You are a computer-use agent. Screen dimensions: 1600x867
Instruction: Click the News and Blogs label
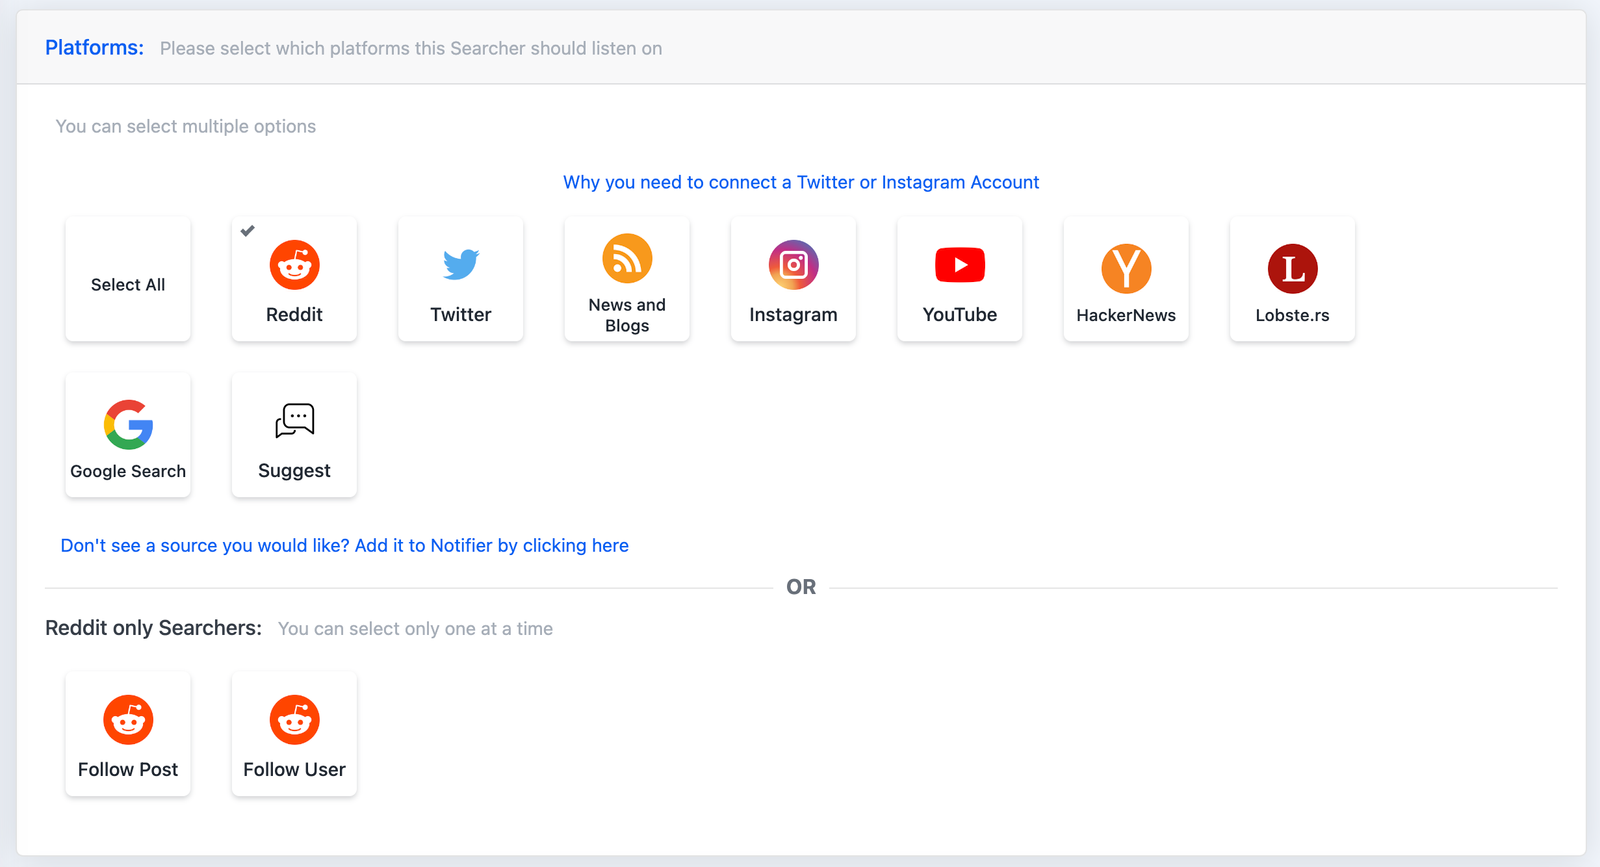(627, 315)
